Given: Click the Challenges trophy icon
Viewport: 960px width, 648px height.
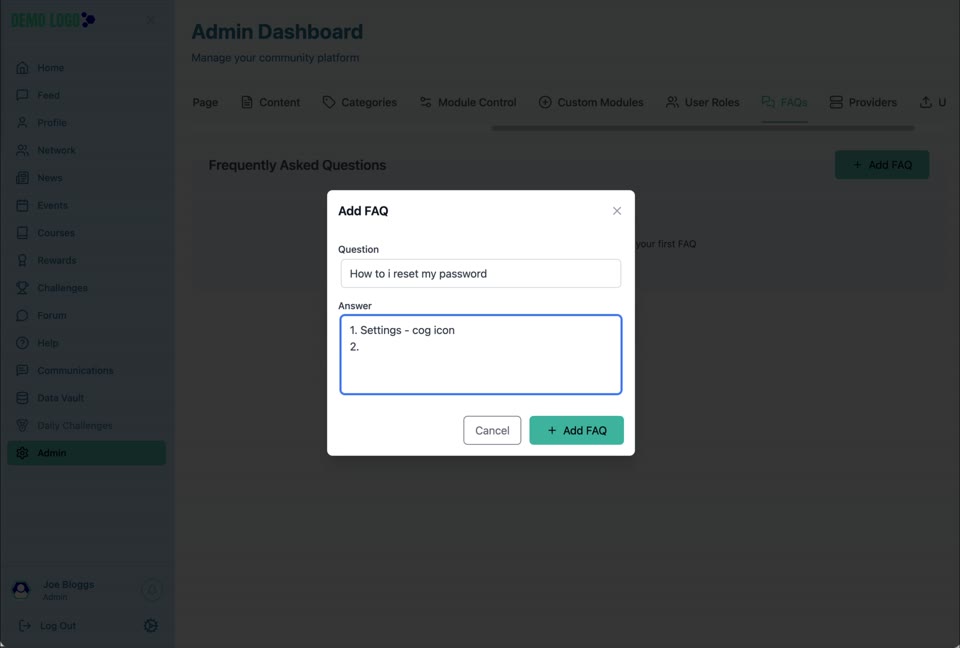Looking at the screenshot, I should pyautogui.click(x=22, y=288).
